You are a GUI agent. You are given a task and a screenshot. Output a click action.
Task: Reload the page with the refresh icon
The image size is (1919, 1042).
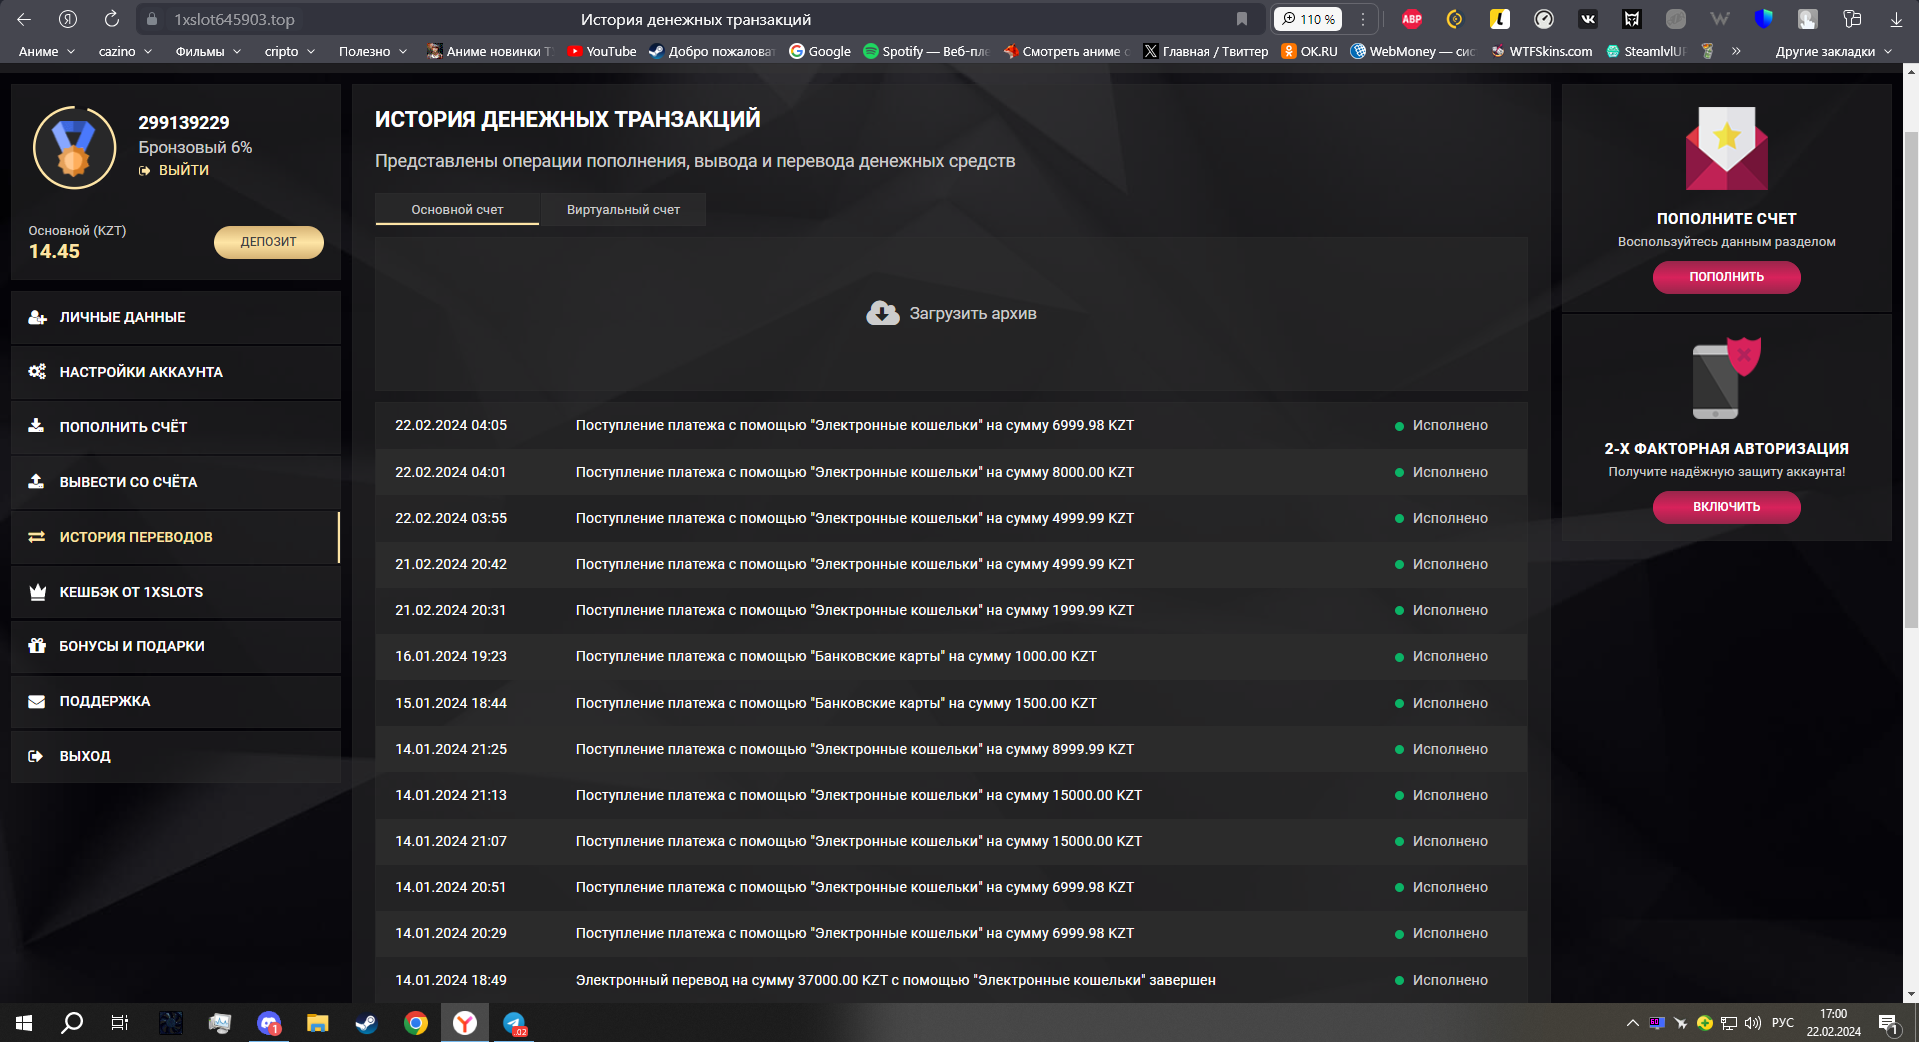tap(112, 19)
